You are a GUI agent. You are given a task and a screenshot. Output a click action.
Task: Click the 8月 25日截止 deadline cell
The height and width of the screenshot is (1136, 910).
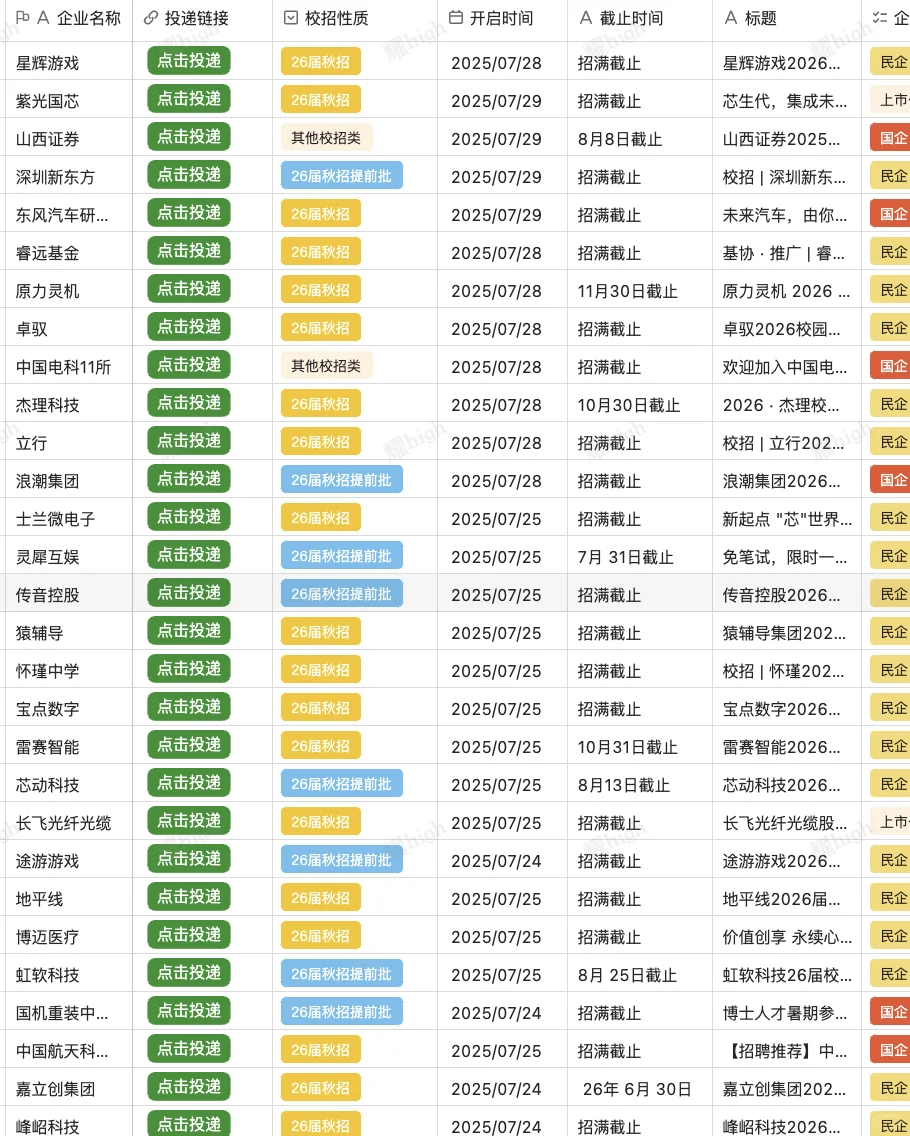tap(640, 975)
